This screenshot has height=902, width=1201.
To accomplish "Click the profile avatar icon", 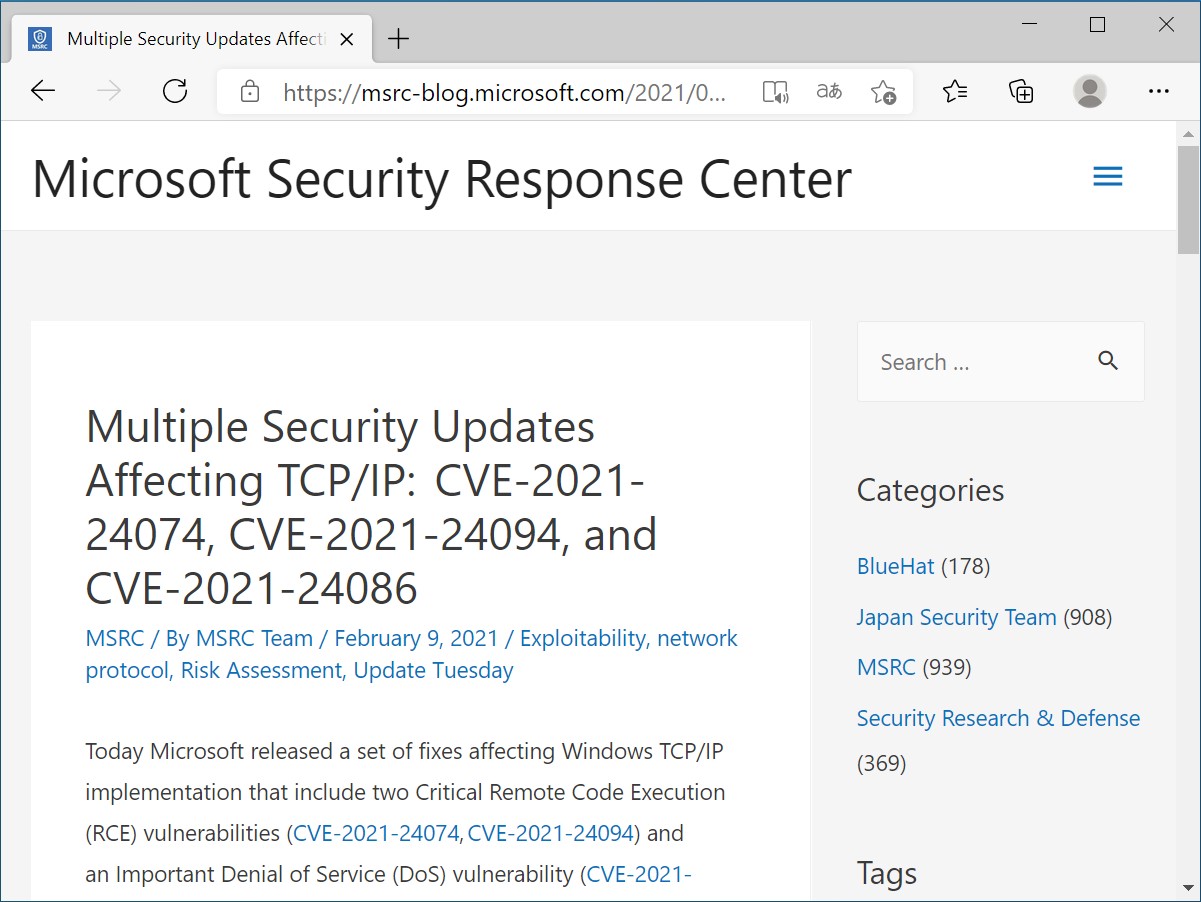I will [1089, 91].
